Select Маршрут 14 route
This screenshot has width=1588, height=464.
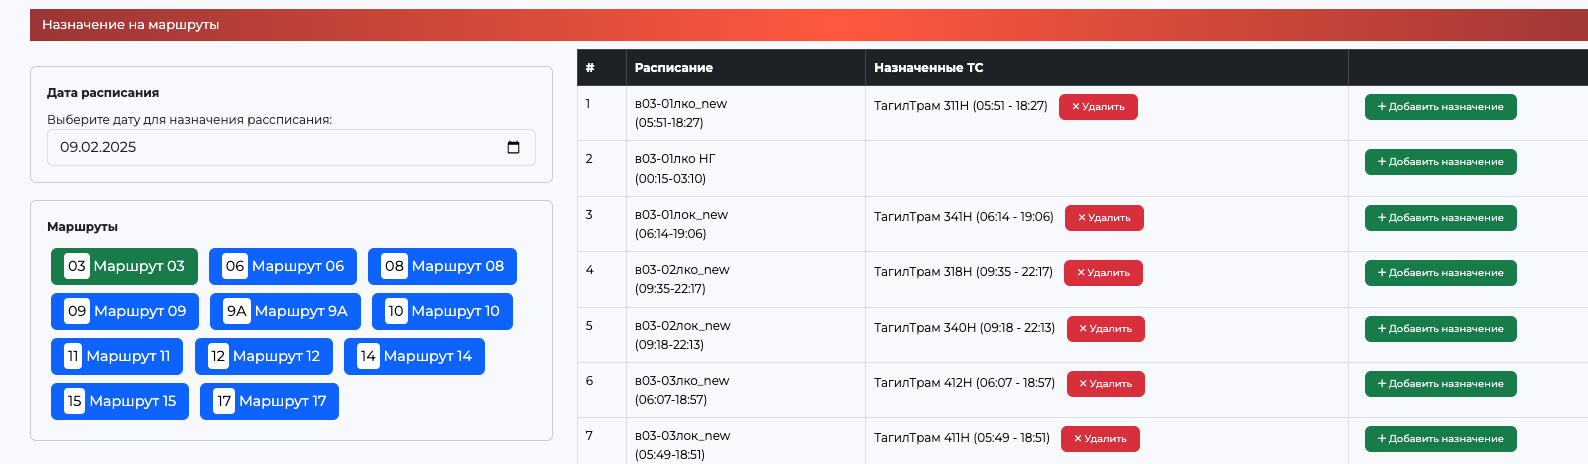[x=414, y=356]
